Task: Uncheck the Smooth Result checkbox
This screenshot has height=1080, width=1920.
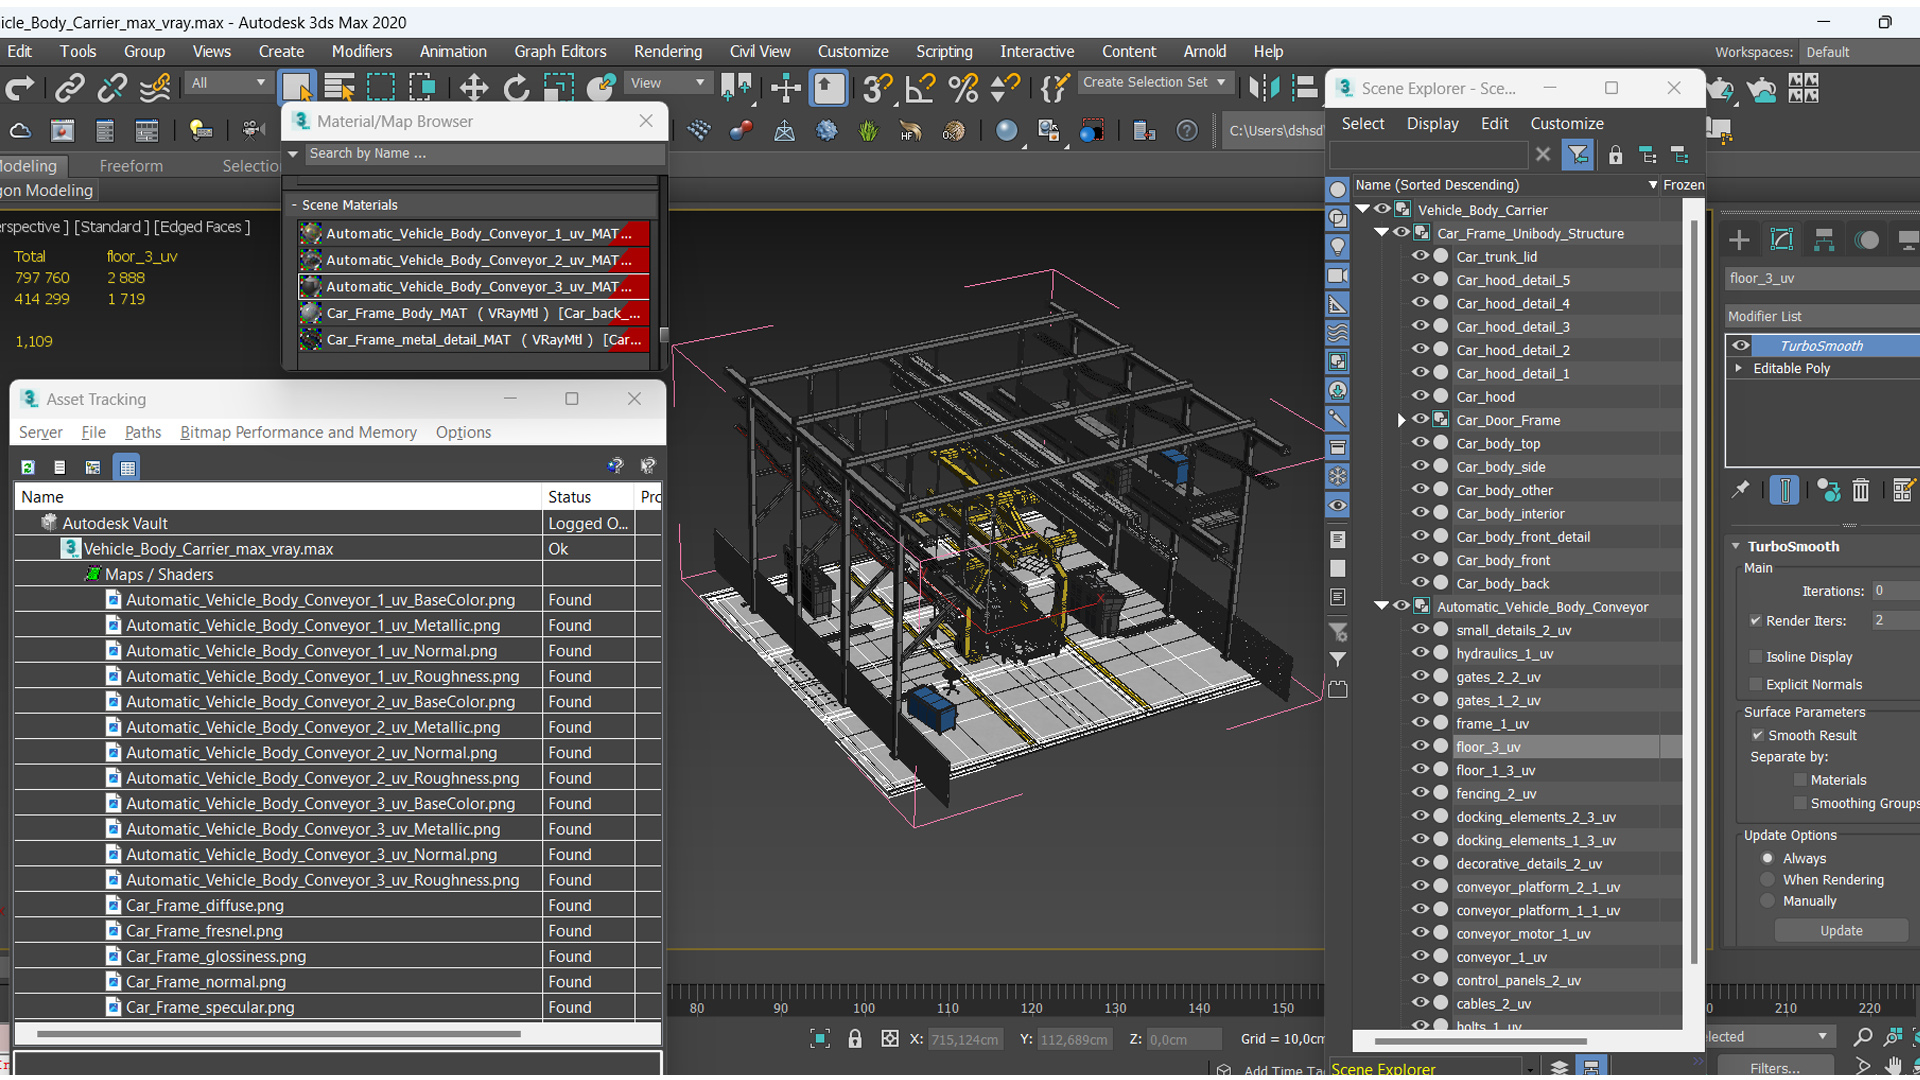Action: (x=1757, y=735)
